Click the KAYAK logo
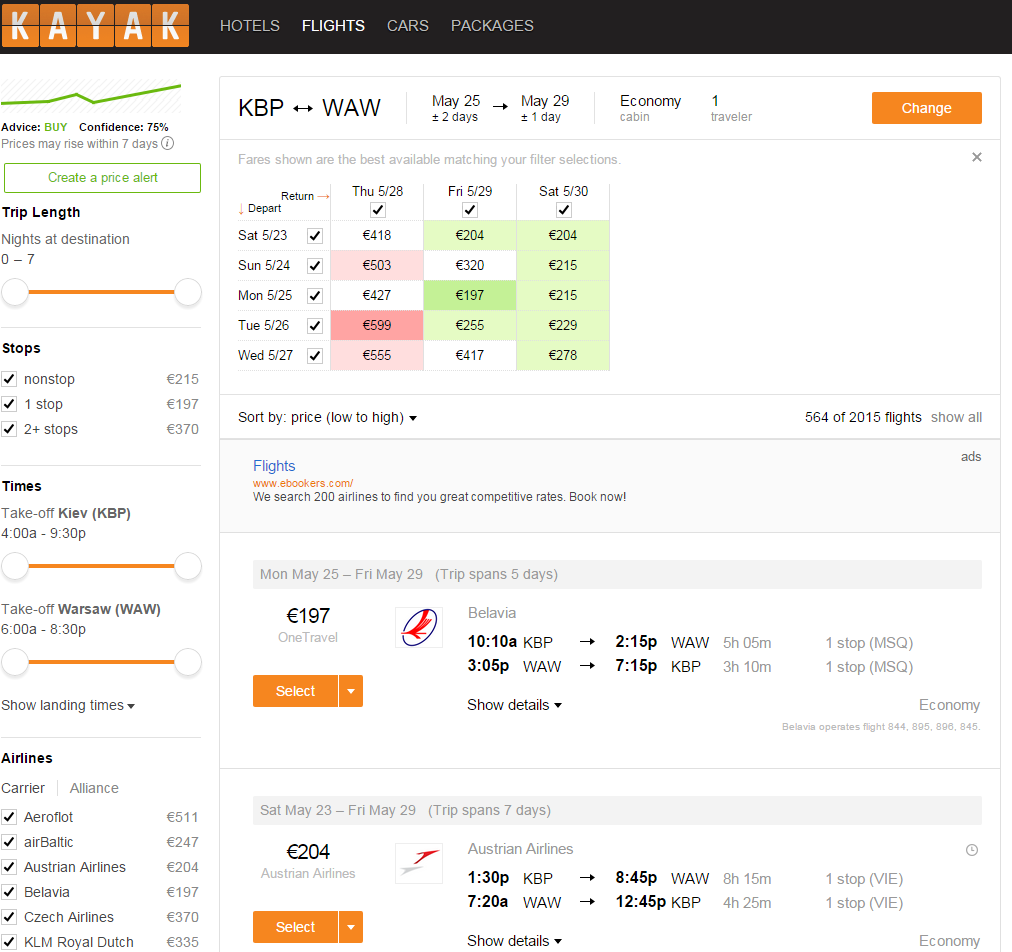Viewport: 1012px width, 952px height. click(95, 26)
